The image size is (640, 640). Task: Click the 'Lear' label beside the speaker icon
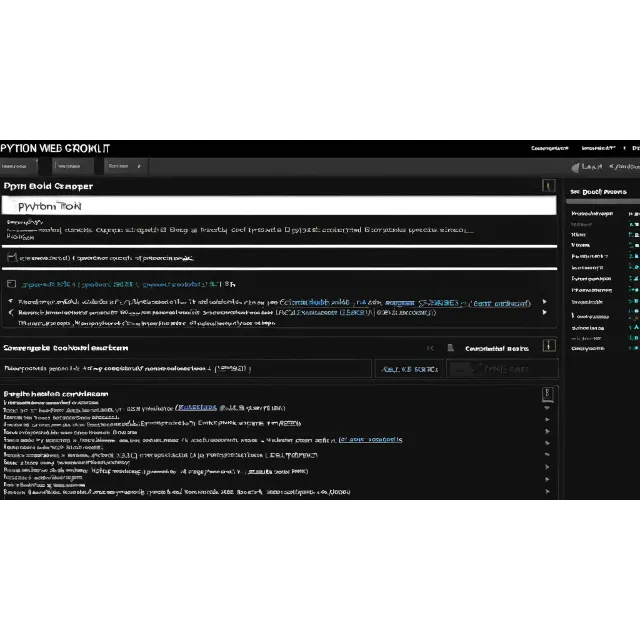(592, 167)
